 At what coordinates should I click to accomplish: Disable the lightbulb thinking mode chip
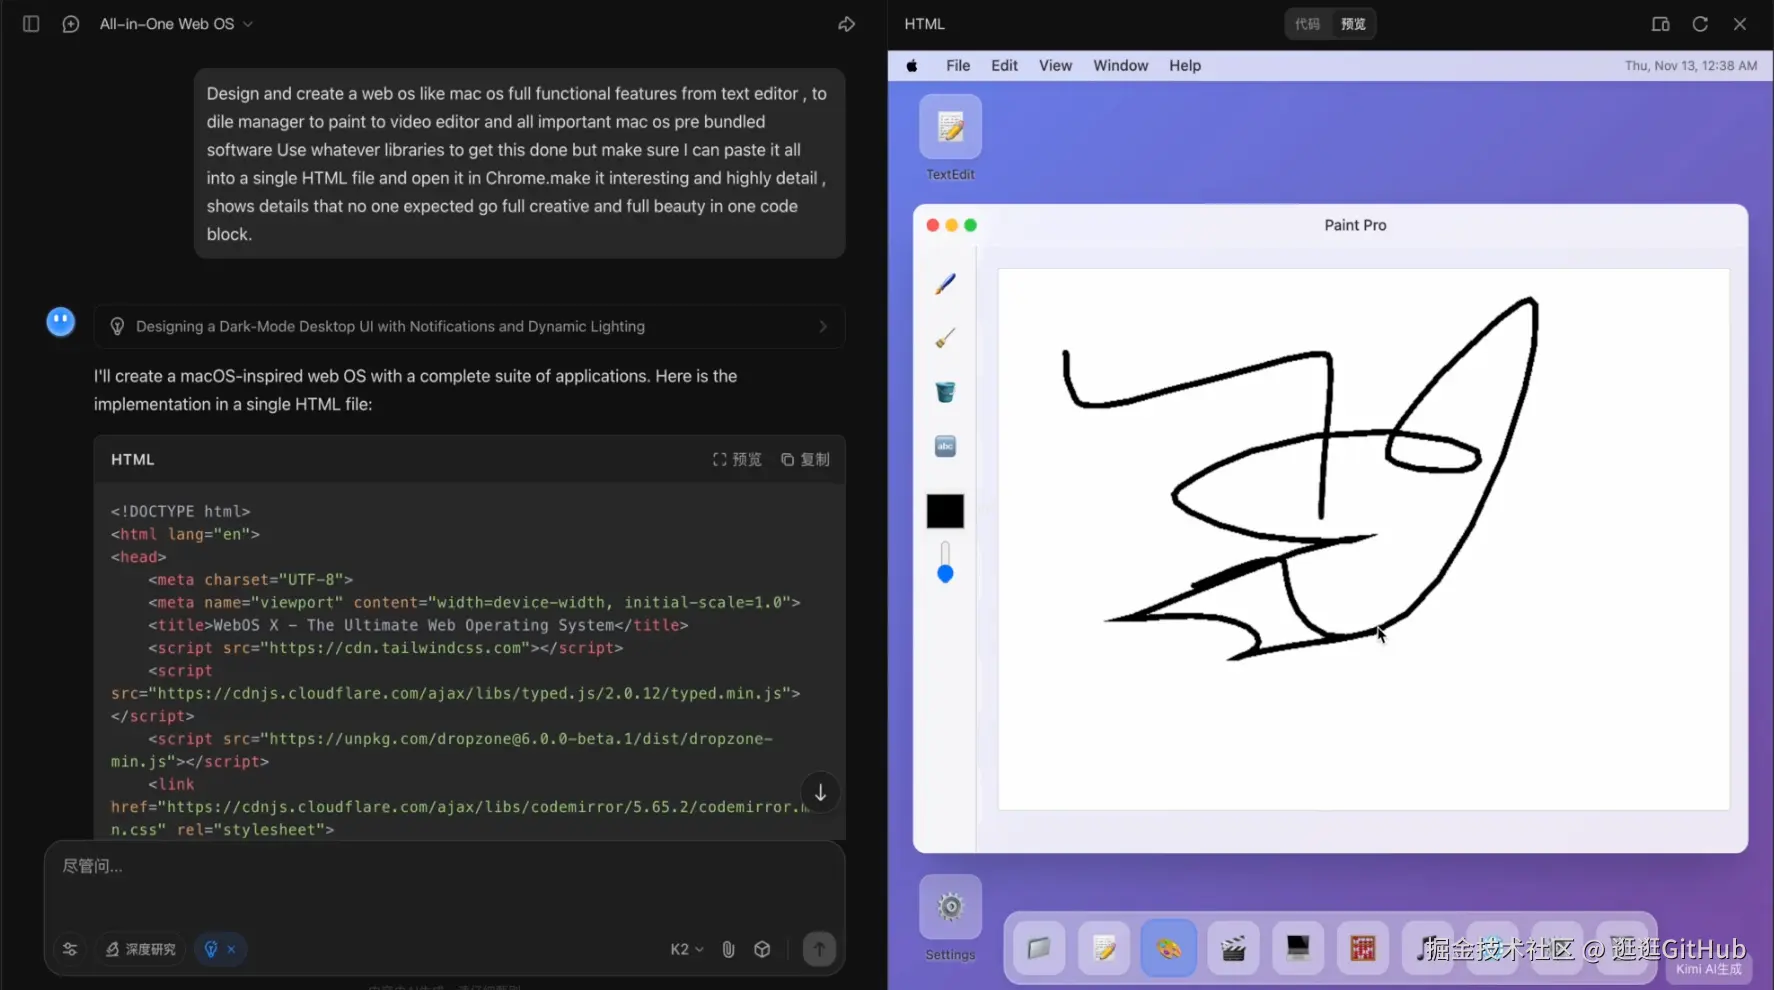click(231, 949)
